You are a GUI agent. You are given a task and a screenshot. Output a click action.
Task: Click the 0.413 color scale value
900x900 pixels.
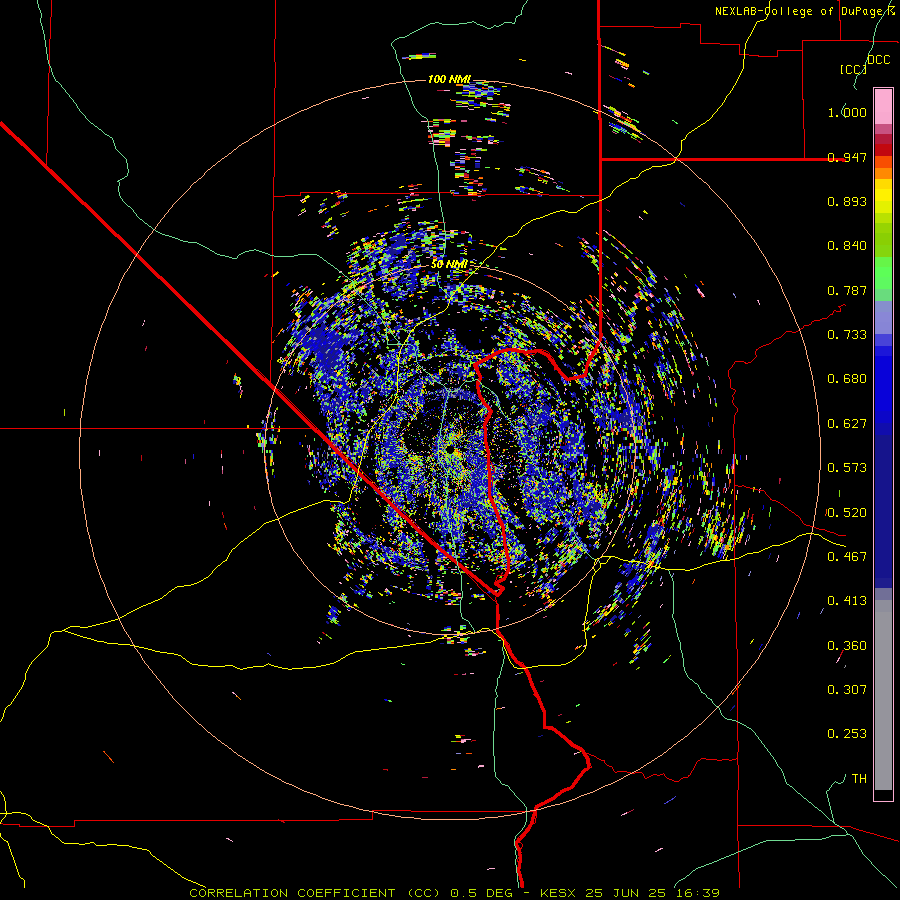tap(847, 601)
